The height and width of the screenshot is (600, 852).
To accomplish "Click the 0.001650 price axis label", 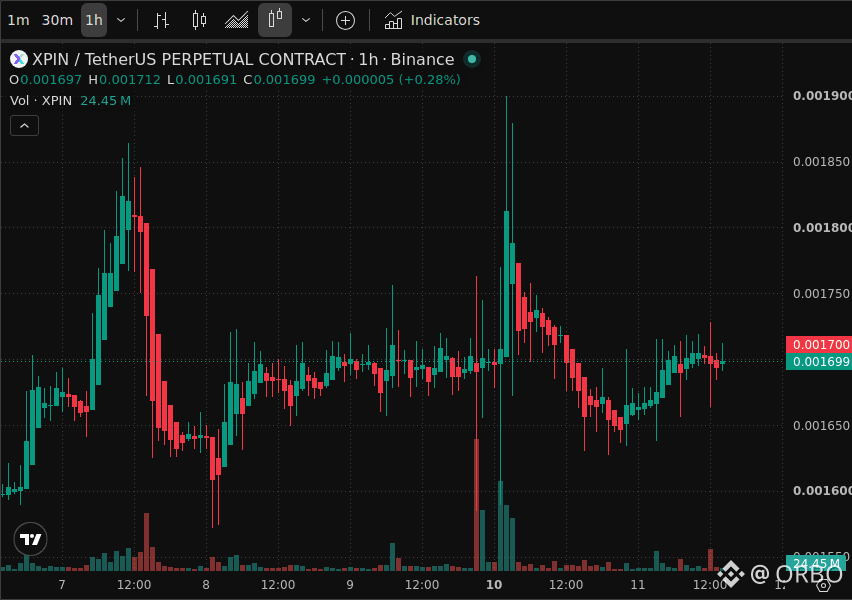I will point(821,425).
